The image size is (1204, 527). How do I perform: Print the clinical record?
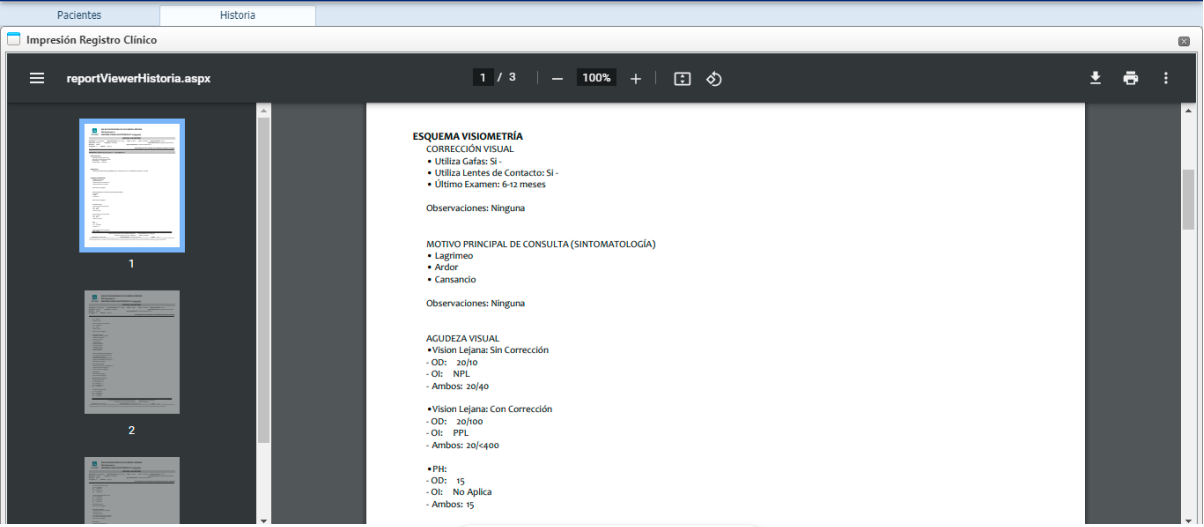(x=1130, y=78)
